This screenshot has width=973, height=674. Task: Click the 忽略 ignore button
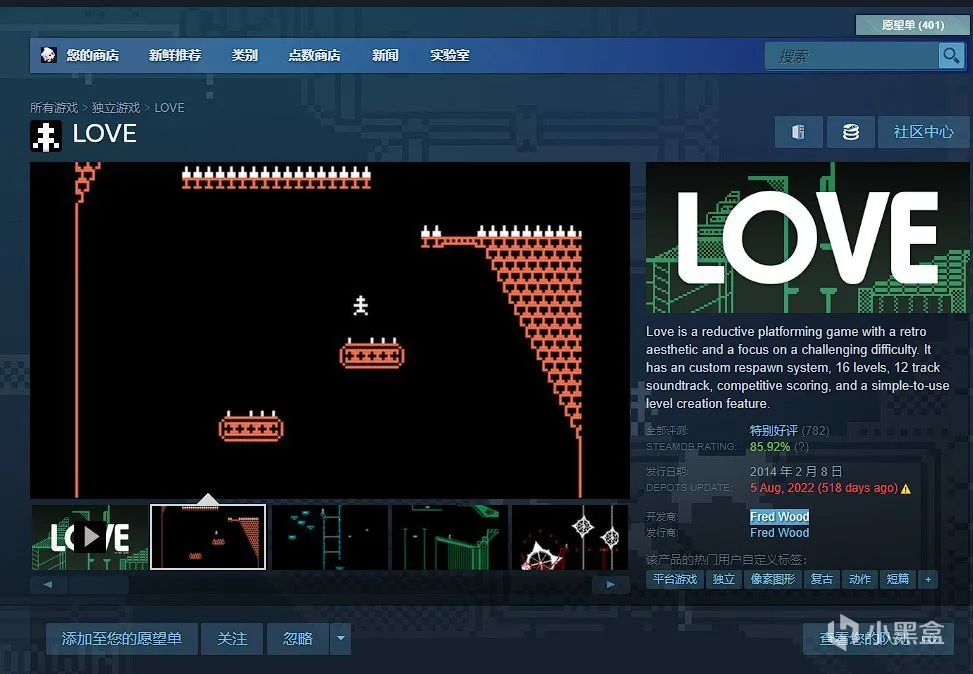coord(298,638)
